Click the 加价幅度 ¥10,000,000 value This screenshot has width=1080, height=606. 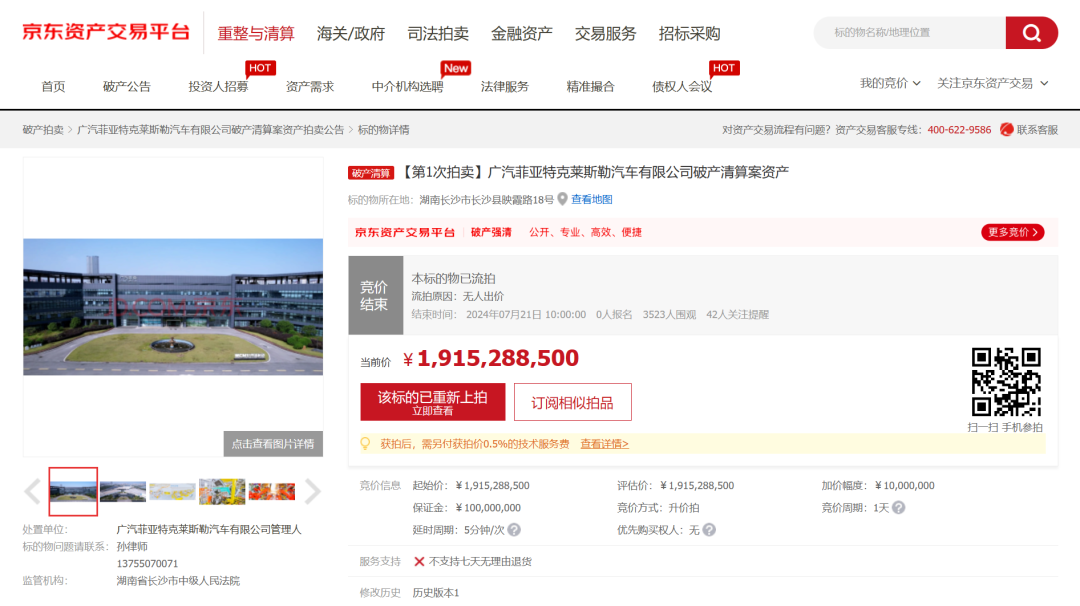[904, 485]
